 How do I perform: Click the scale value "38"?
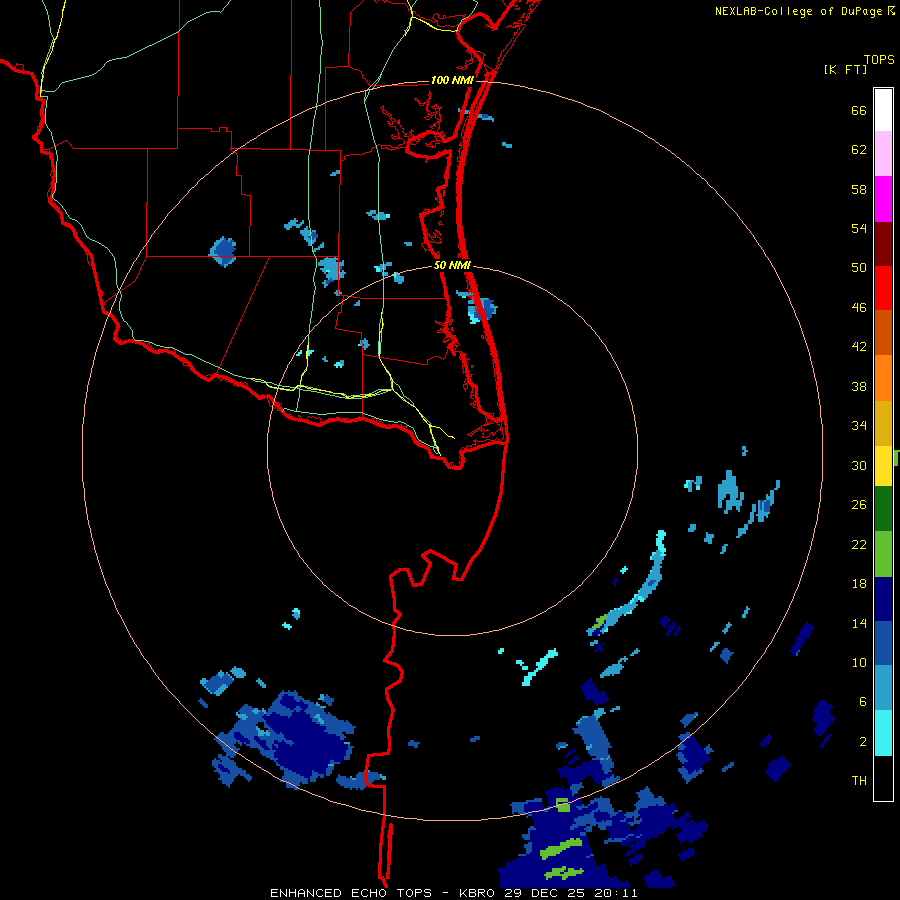click(859, 386)
